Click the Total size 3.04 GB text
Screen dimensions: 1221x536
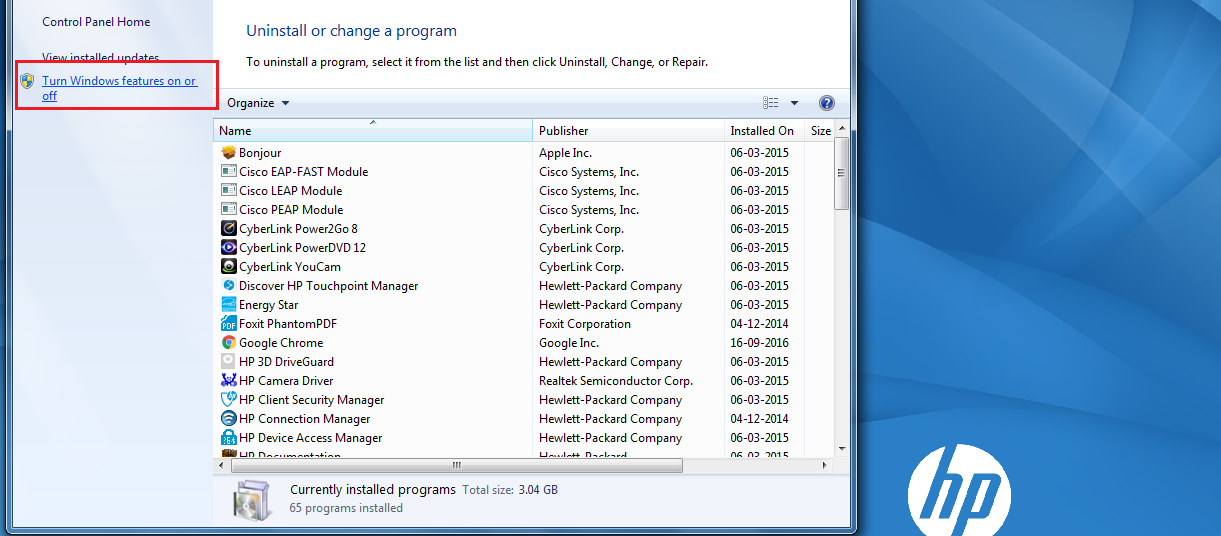[510, 490]
